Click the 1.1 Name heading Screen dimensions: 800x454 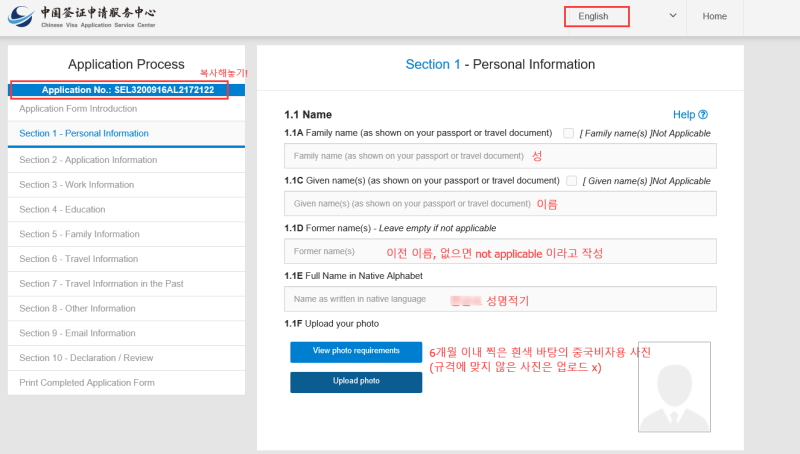click(x=308, y=115)
